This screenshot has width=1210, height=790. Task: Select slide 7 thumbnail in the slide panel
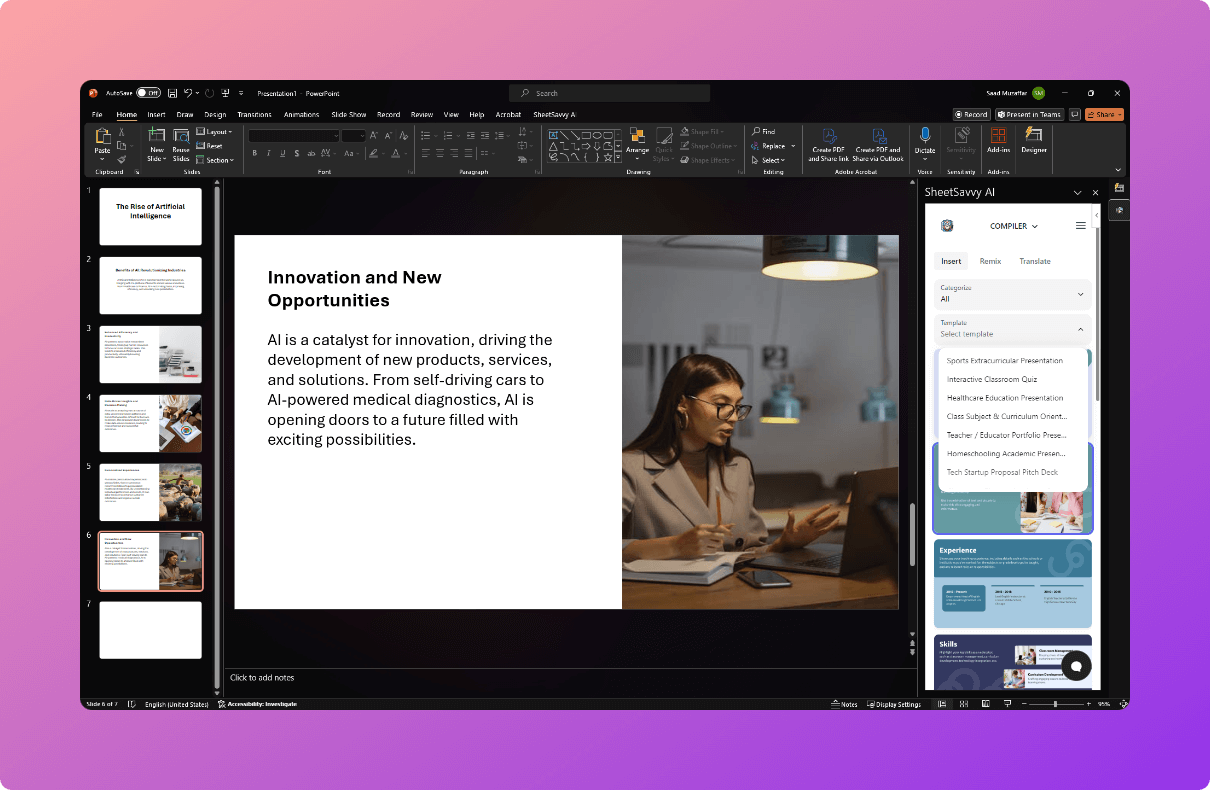[x=150, y=630]
